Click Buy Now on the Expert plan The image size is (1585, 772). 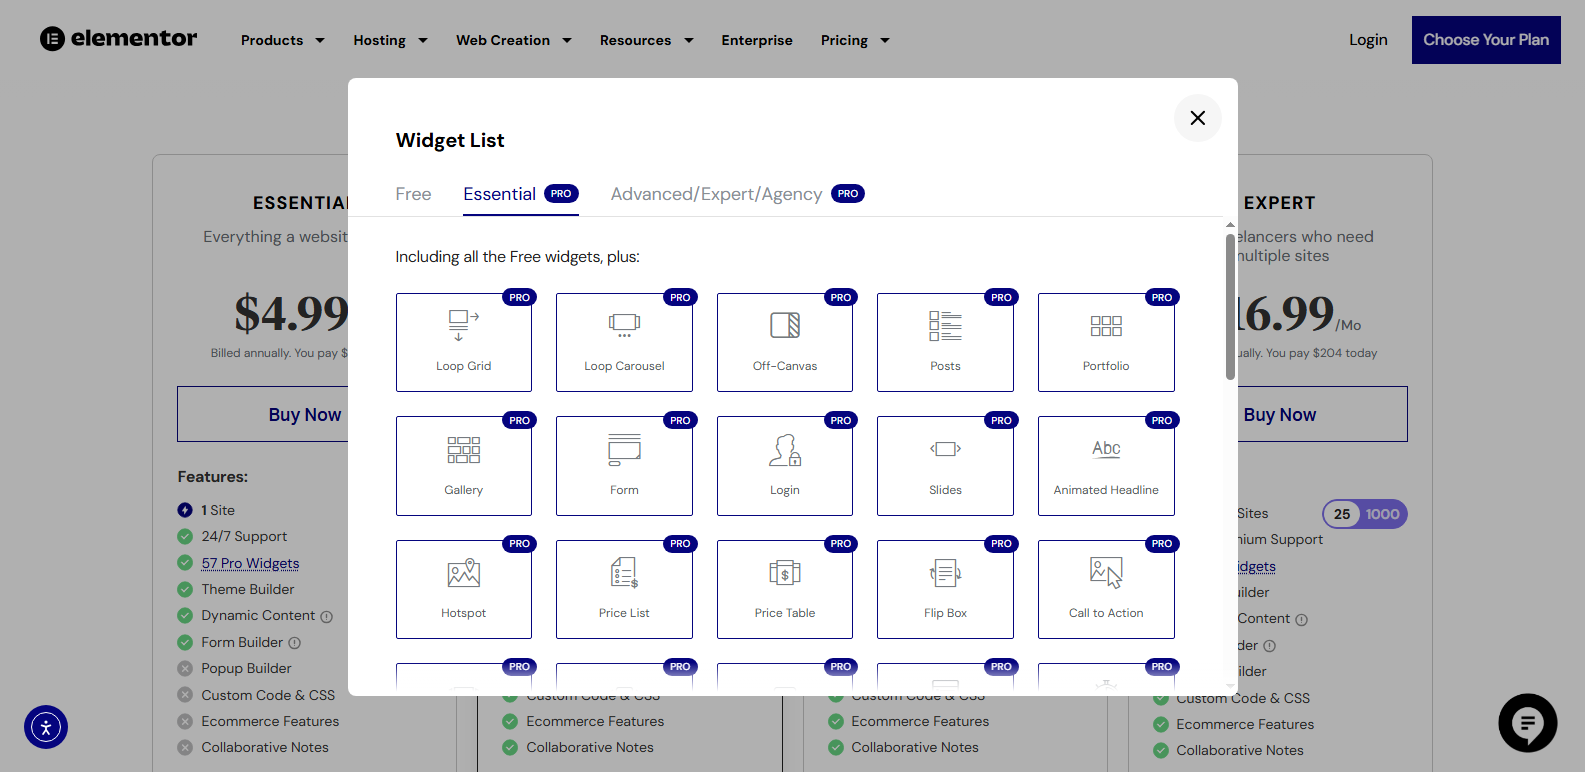click(x=1322, y=414)
